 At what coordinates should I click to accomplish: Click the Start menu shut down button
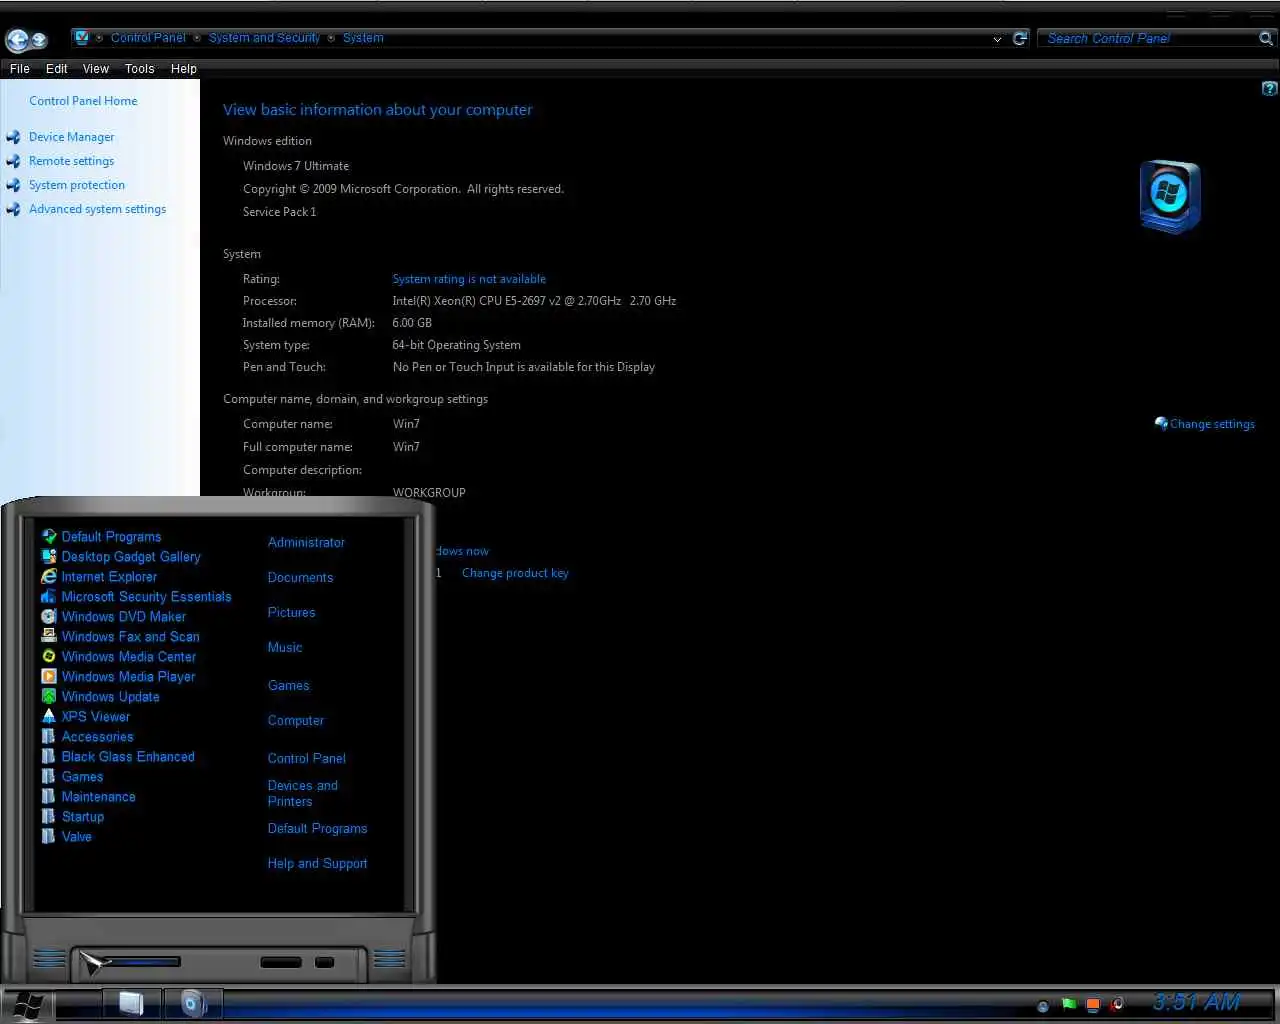(x=281, y=962)
